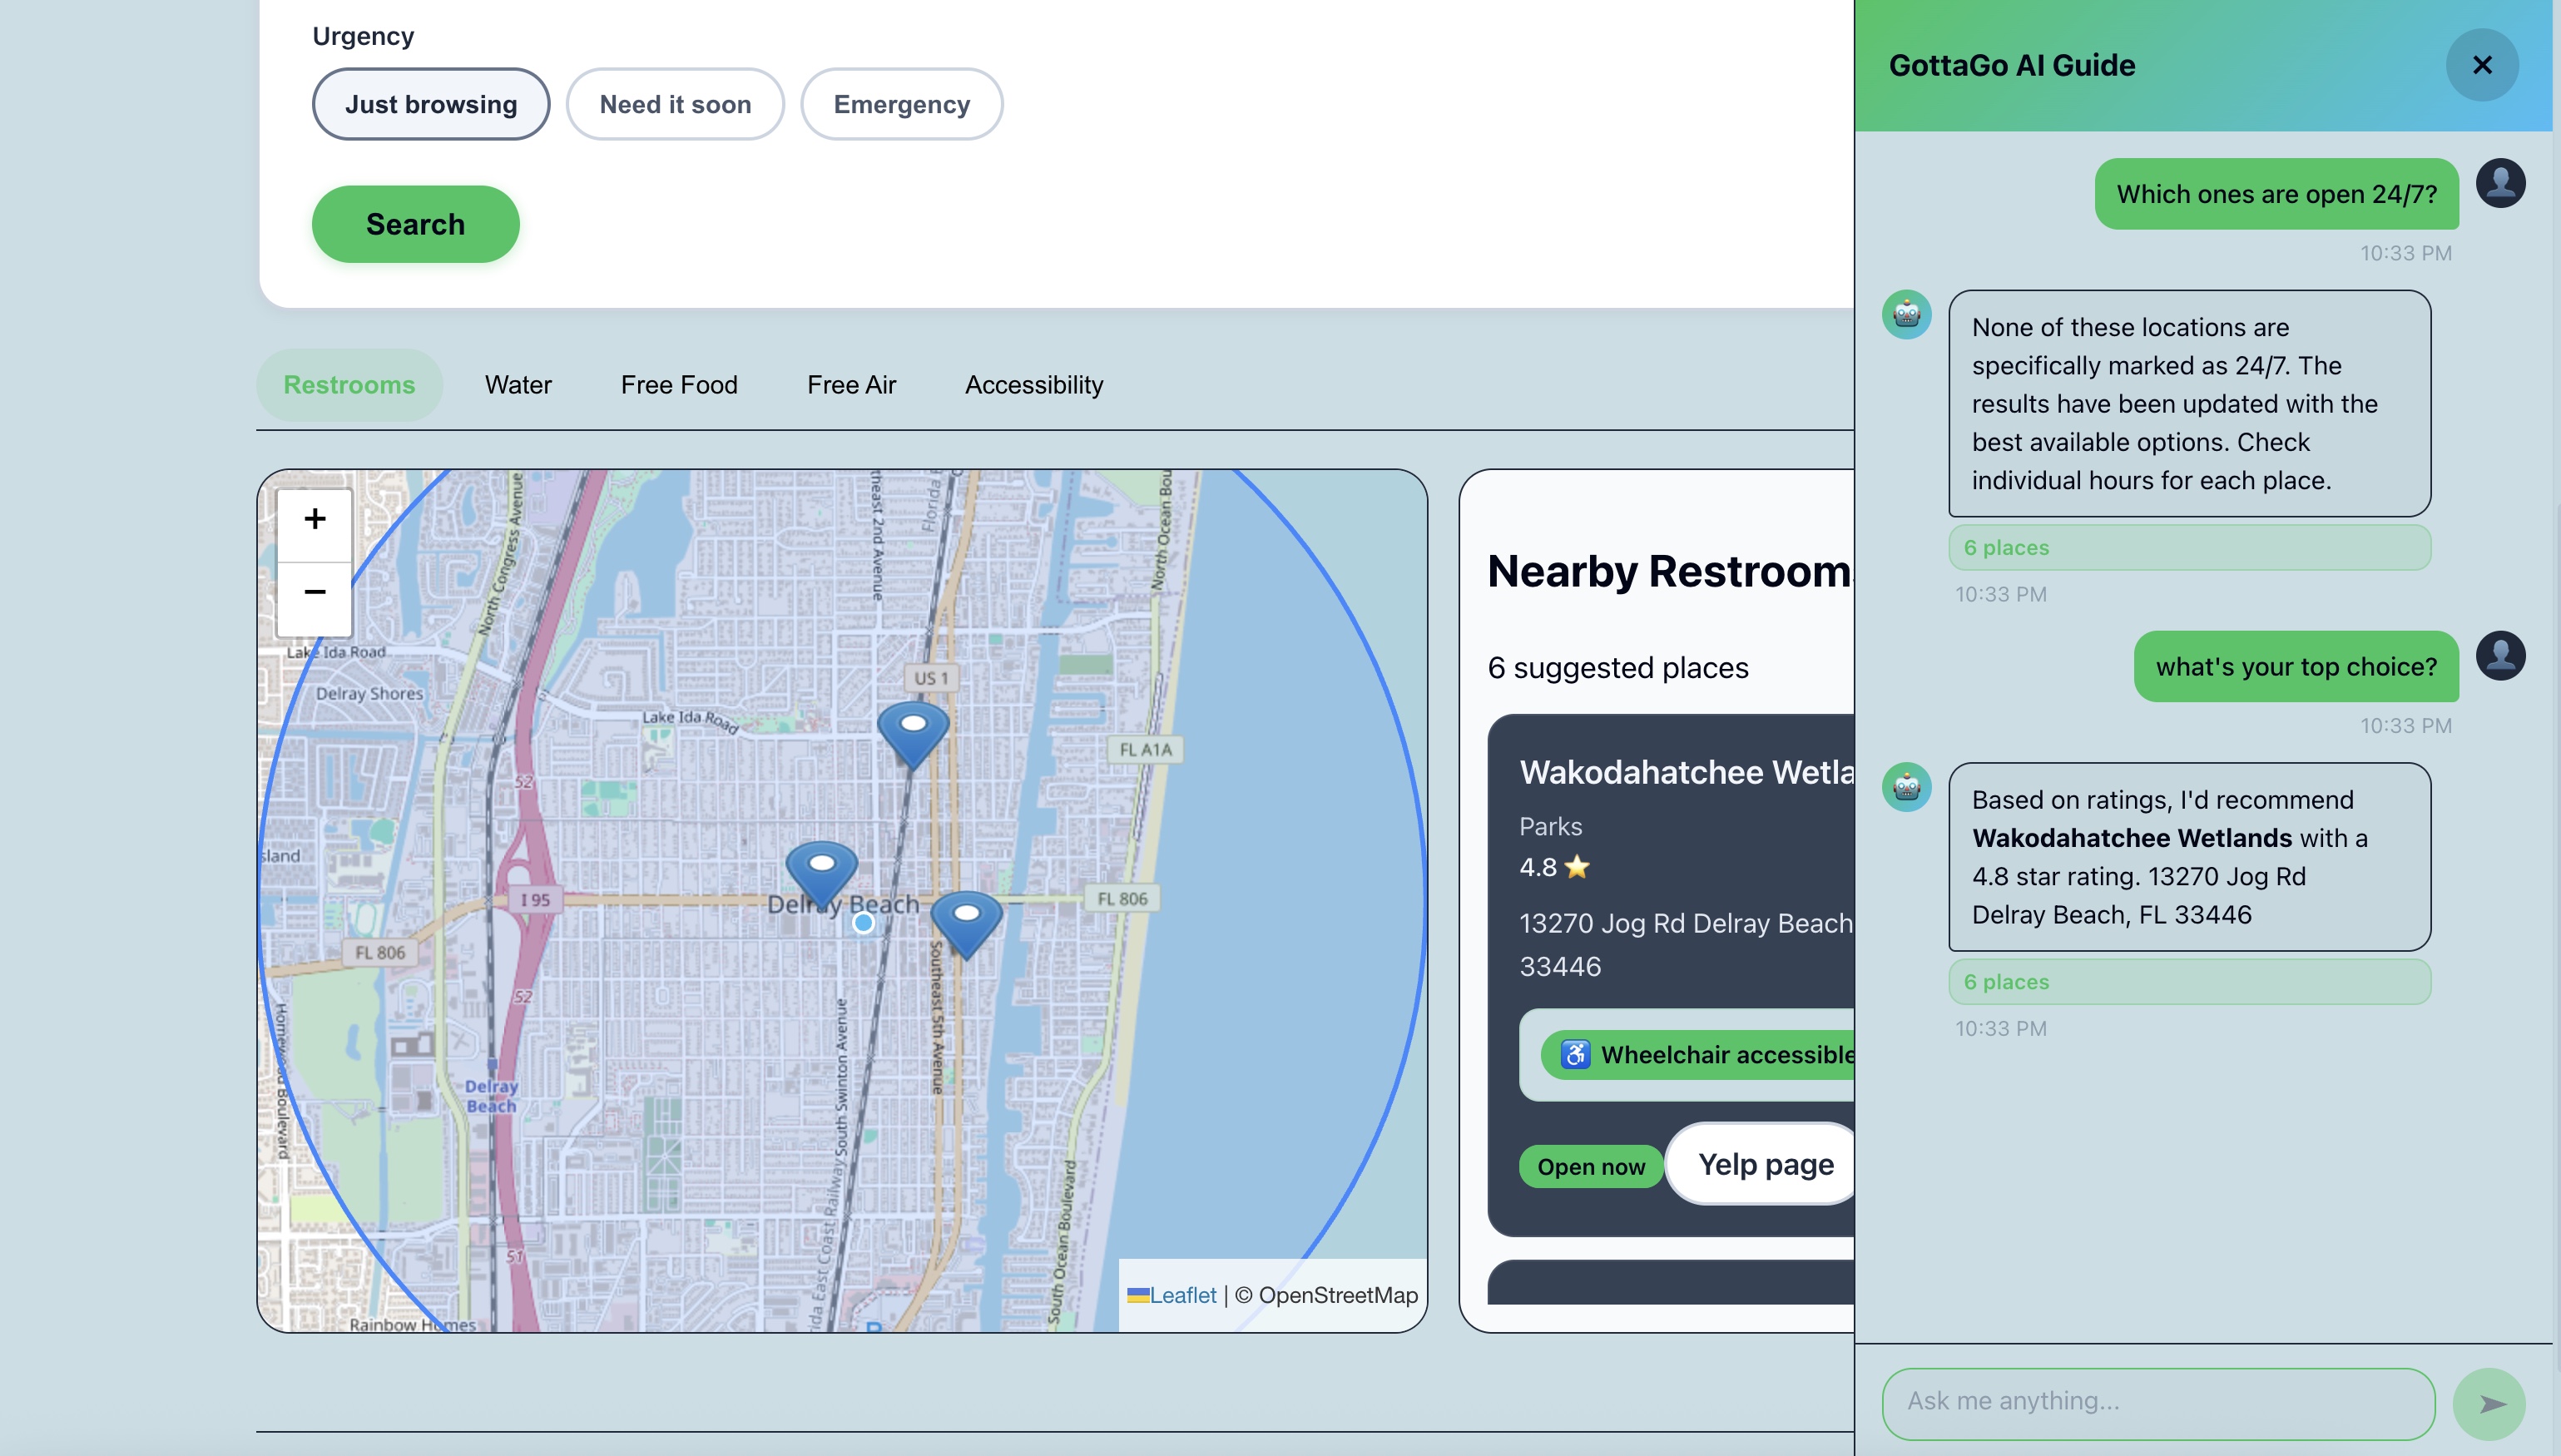Expand 6 places under the top choice answer
Image resolution: width=2561 pixels, height=1456 pixels.
pyautogui.click(x=2188, y=982)
